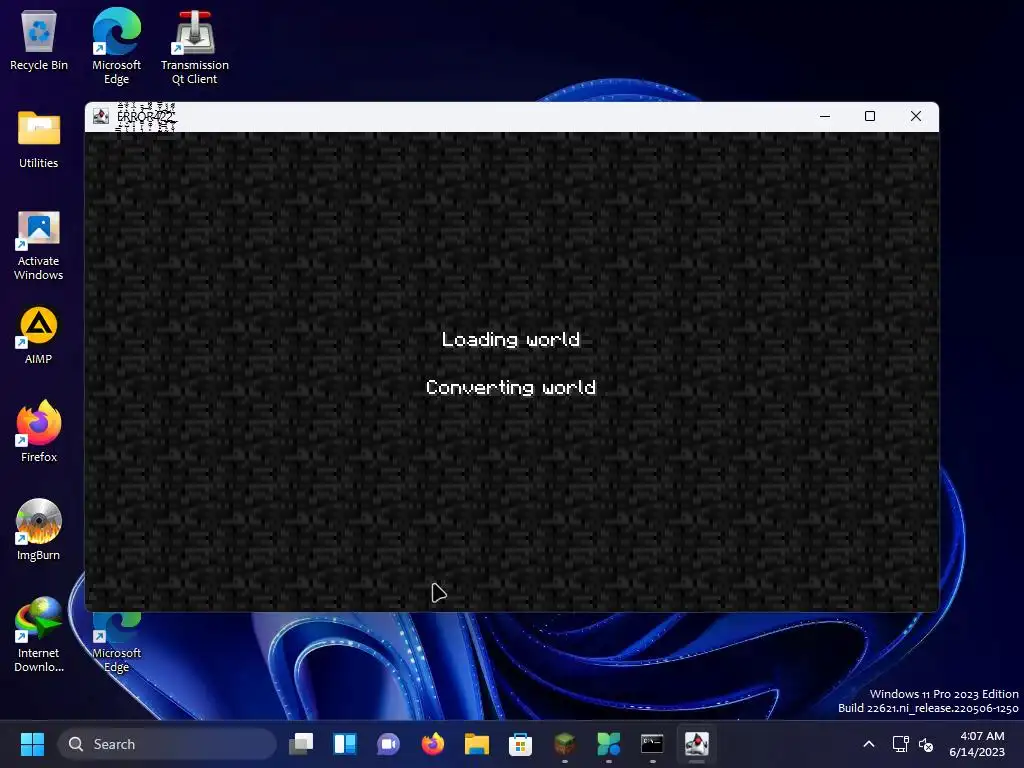1024x768 pixels.
Task: Open Chat app in taskbar
Action: 389,744
